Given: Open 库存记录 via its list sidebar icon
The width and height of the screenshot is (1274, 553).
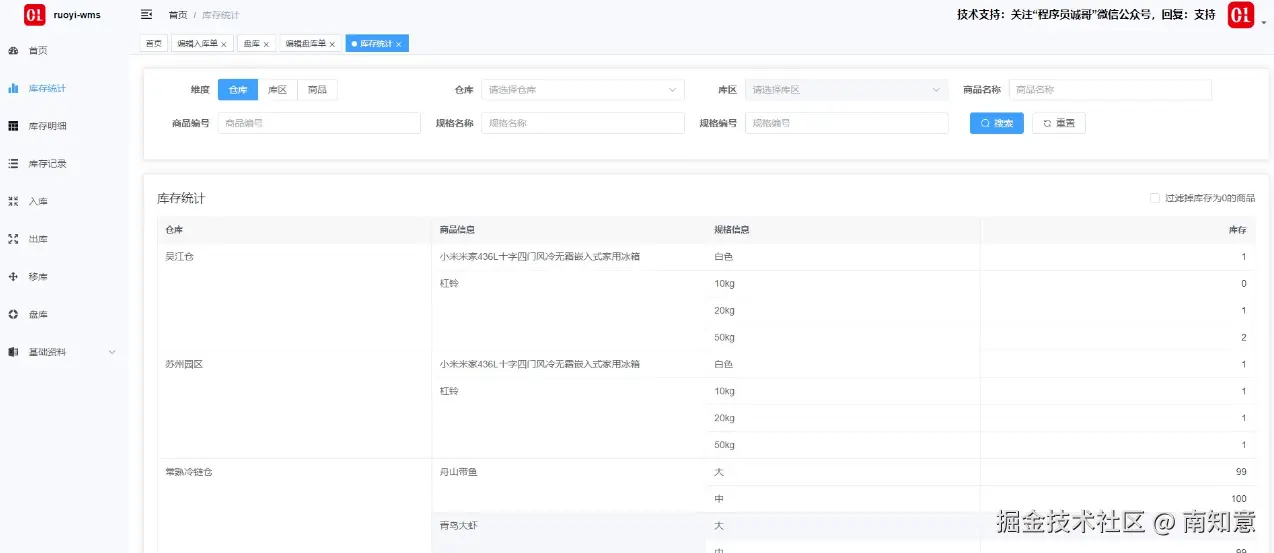Looking at the screenshot, I should click(13, 163).
